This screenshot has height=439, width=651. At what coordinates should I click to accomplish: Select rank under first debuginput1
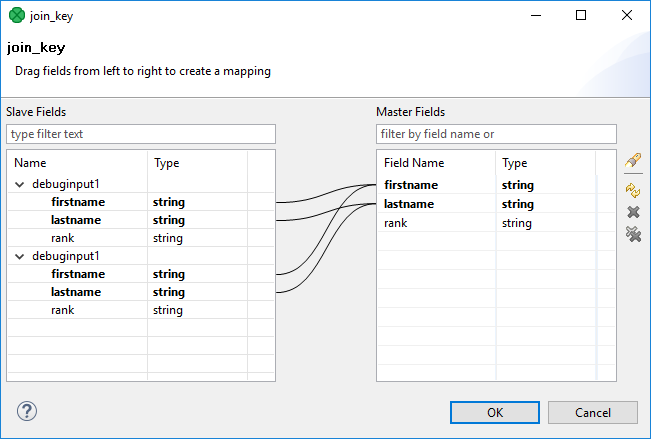(64, 238)
